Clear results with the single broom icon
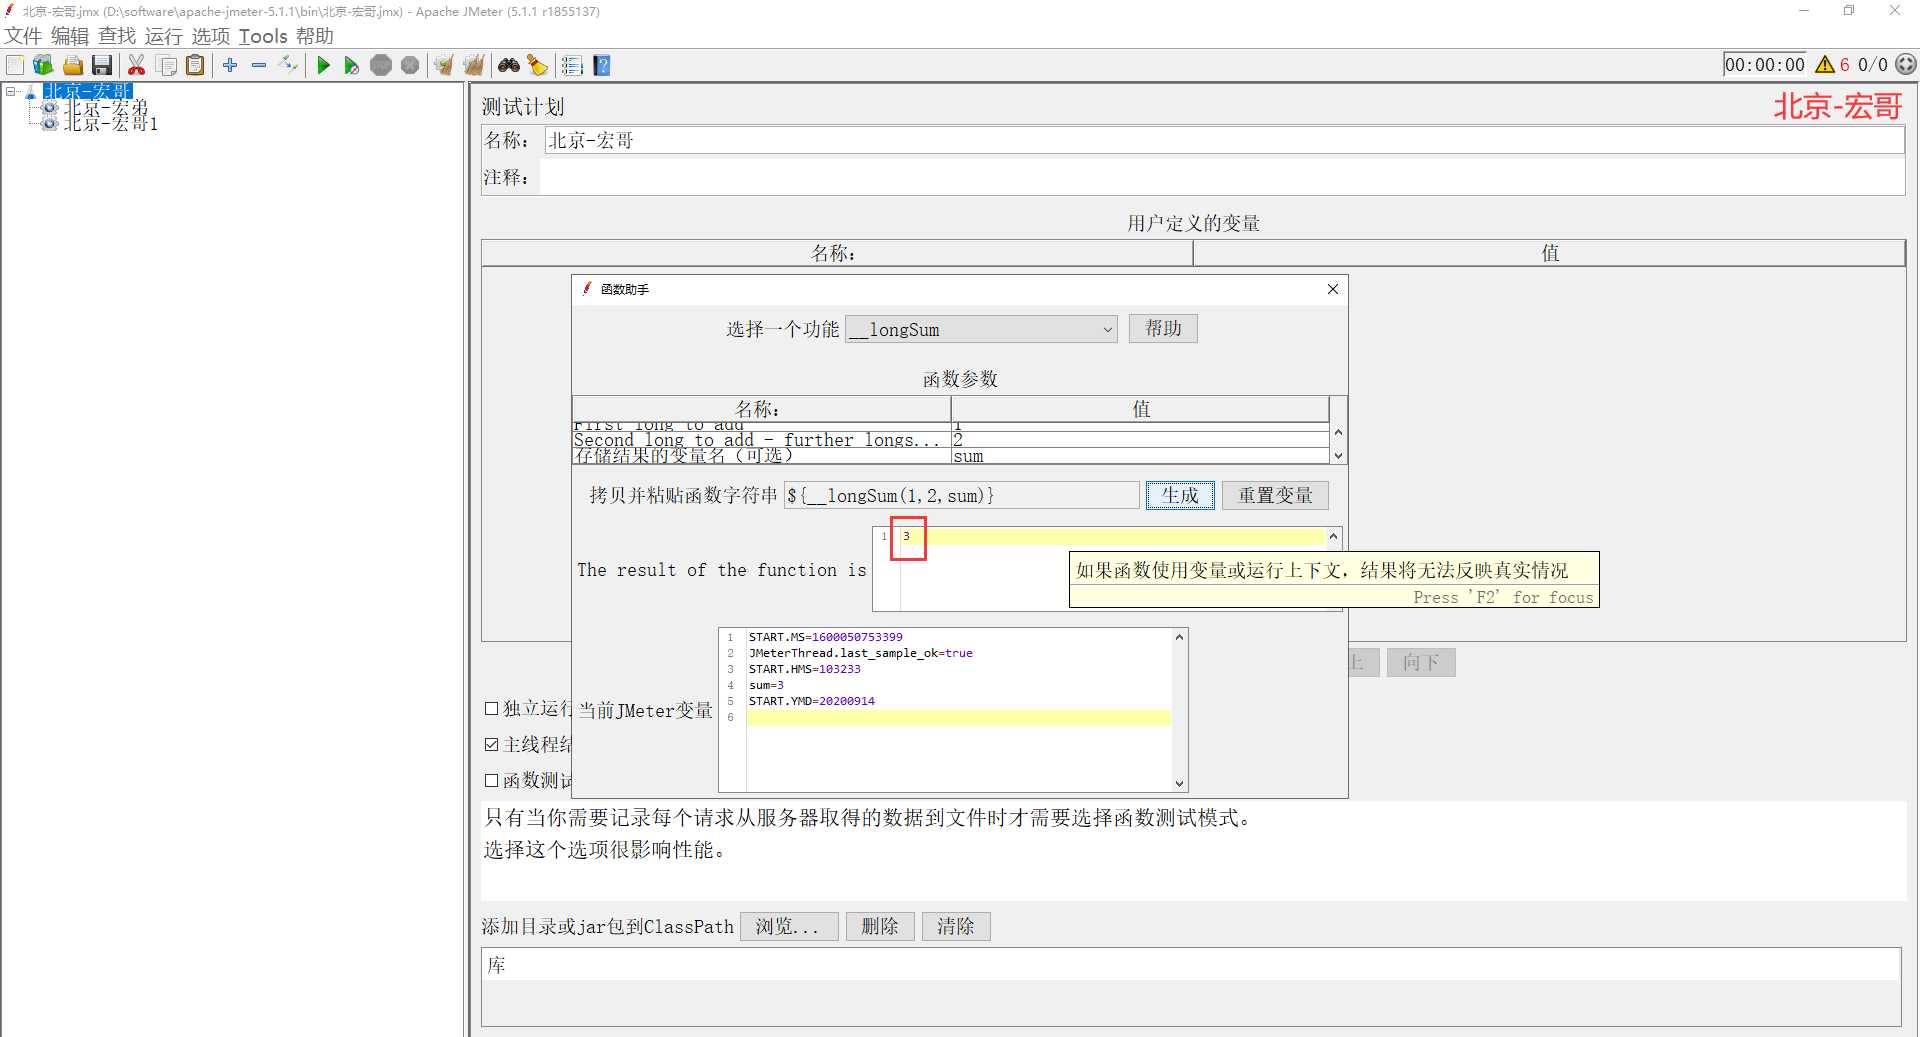The image size is (1920, 1037). pyautogui.click(x=444, y=65)
